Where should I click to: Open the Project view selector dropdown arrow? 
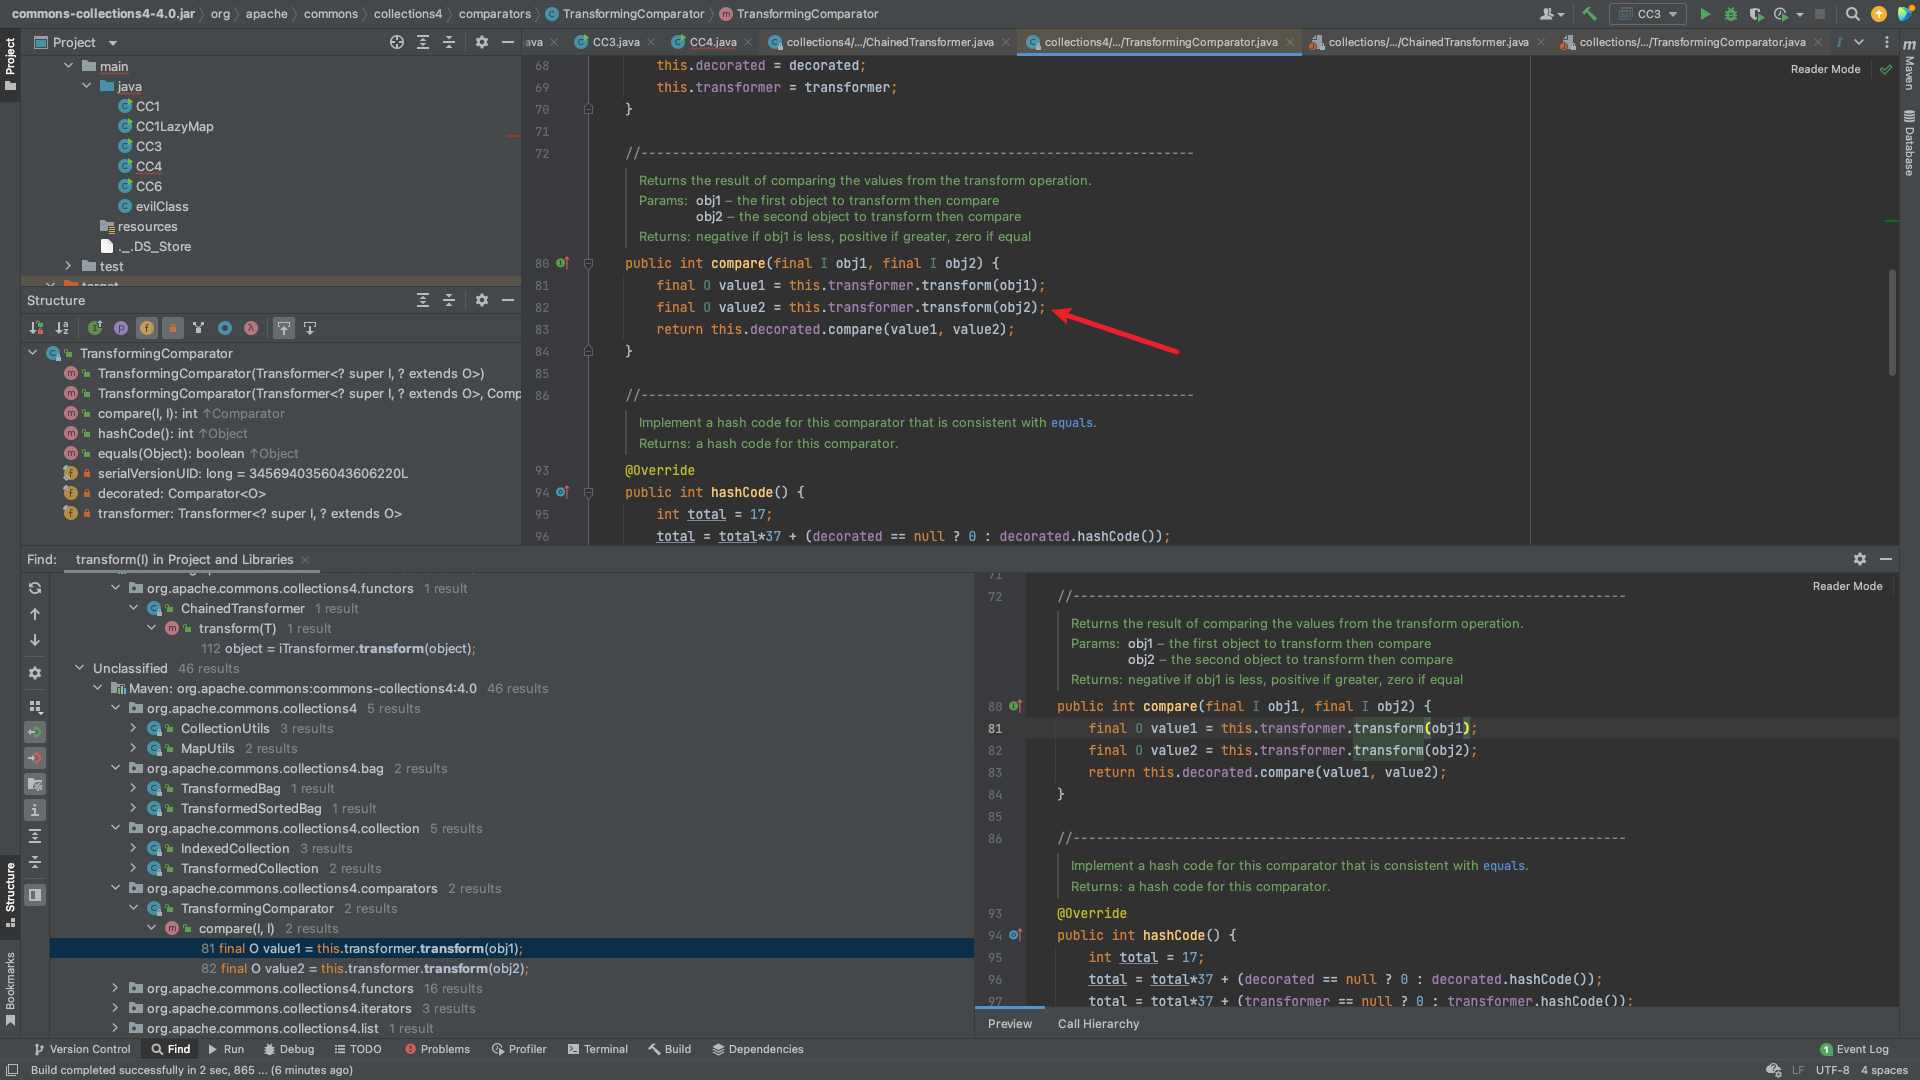113,43
